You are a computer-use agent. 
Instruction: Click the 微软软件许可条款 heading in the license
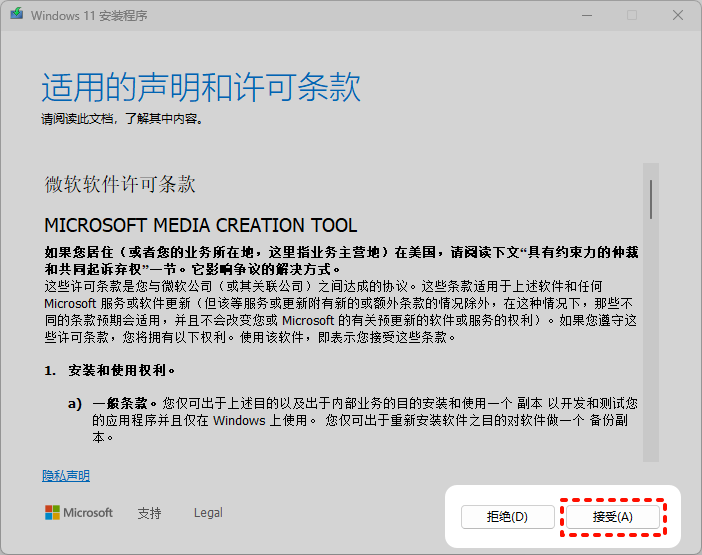120,185
